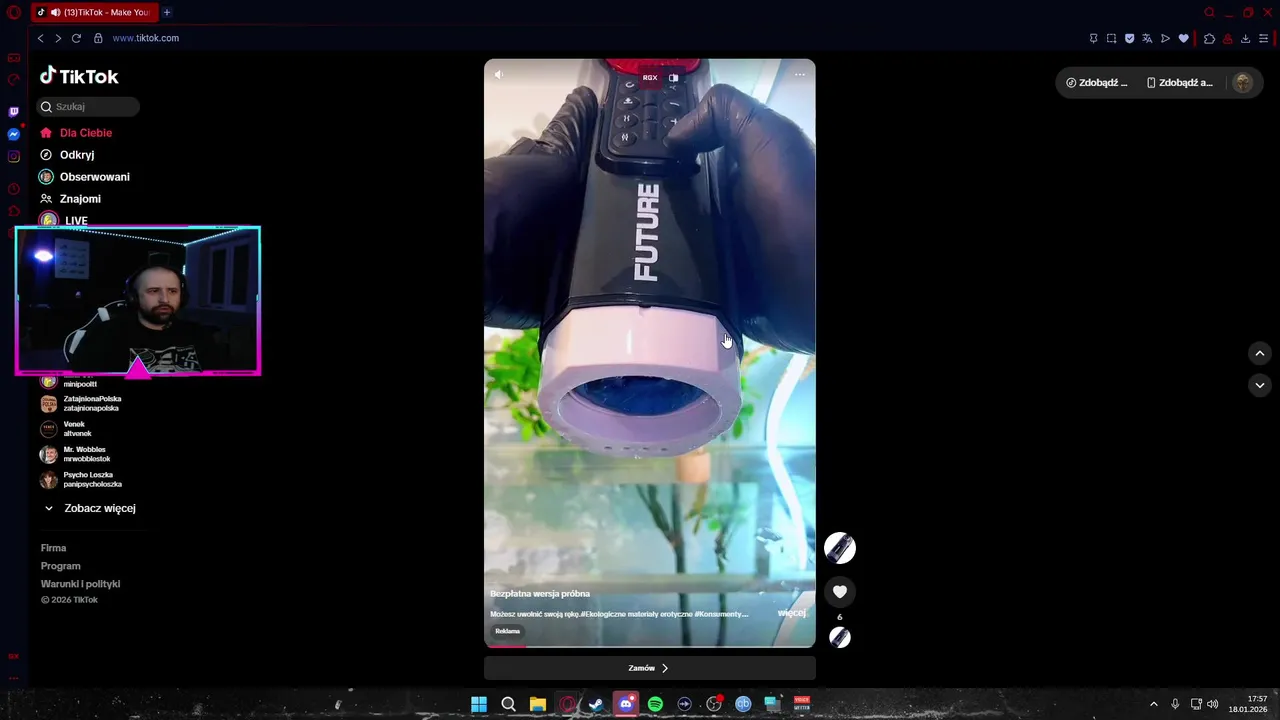Screen dimensions: 1280x720
Task: Go to next video with down arrow
Action: pyautogui.click(x=1260, y=385)
